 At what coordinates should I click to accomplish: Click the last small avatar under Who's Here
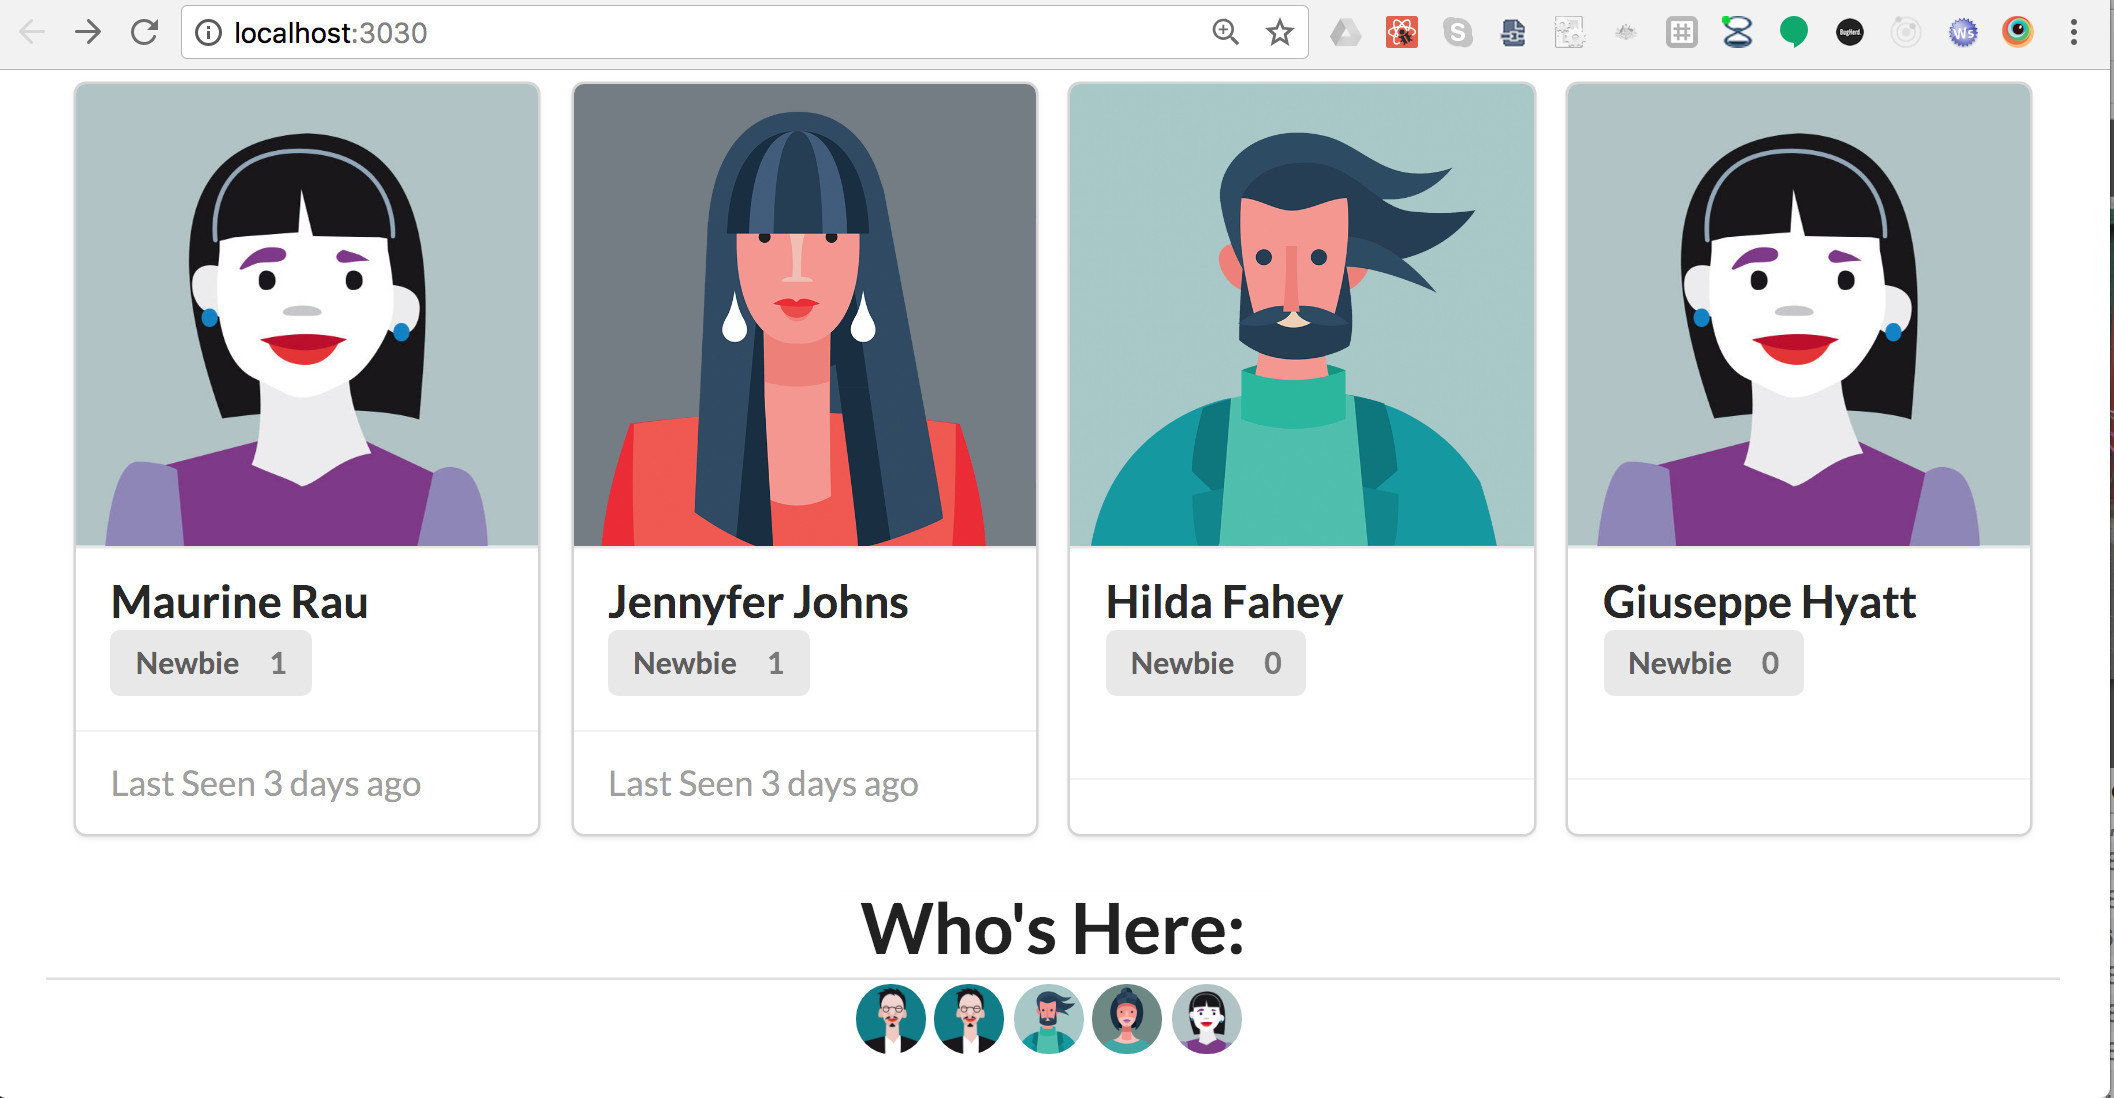point(1206,1019)
